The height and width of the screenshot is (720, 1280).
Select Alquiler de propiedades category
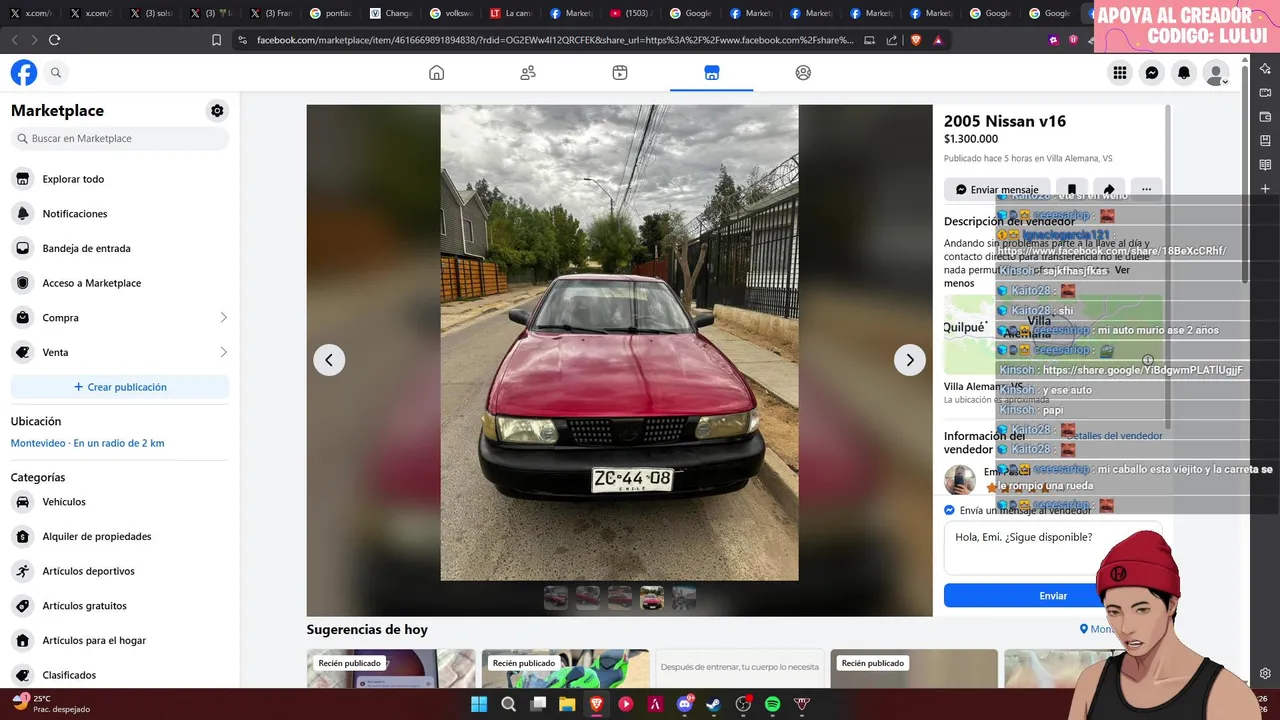120,537
